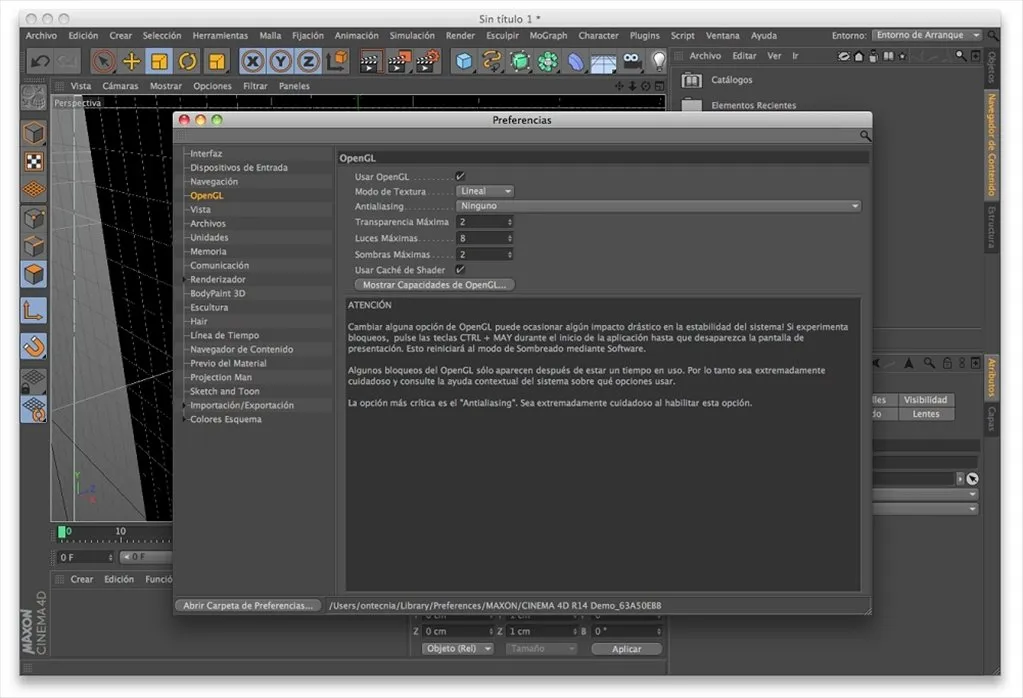Expand the Renderizador tree item
This screenshot has width=1023, height=698.
tap(185, 279)
